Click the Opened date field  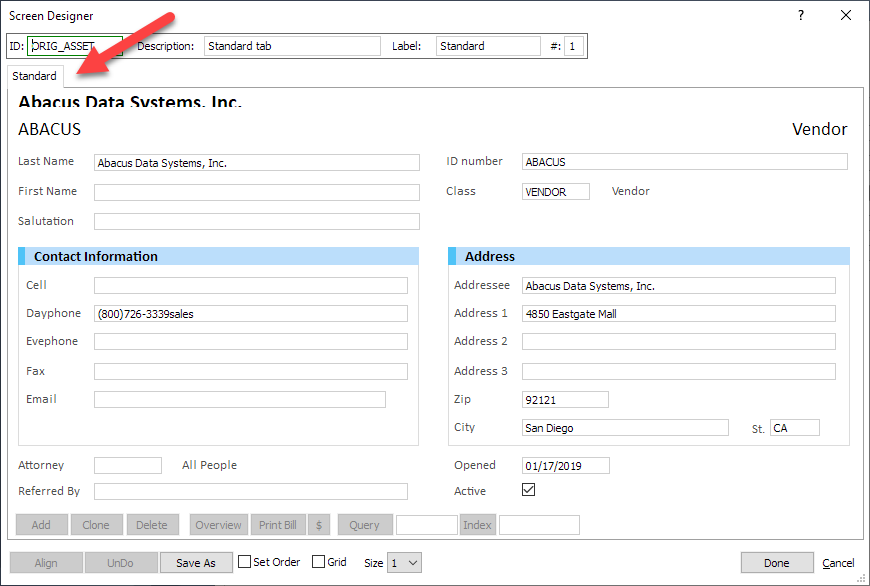pos(565,466)
